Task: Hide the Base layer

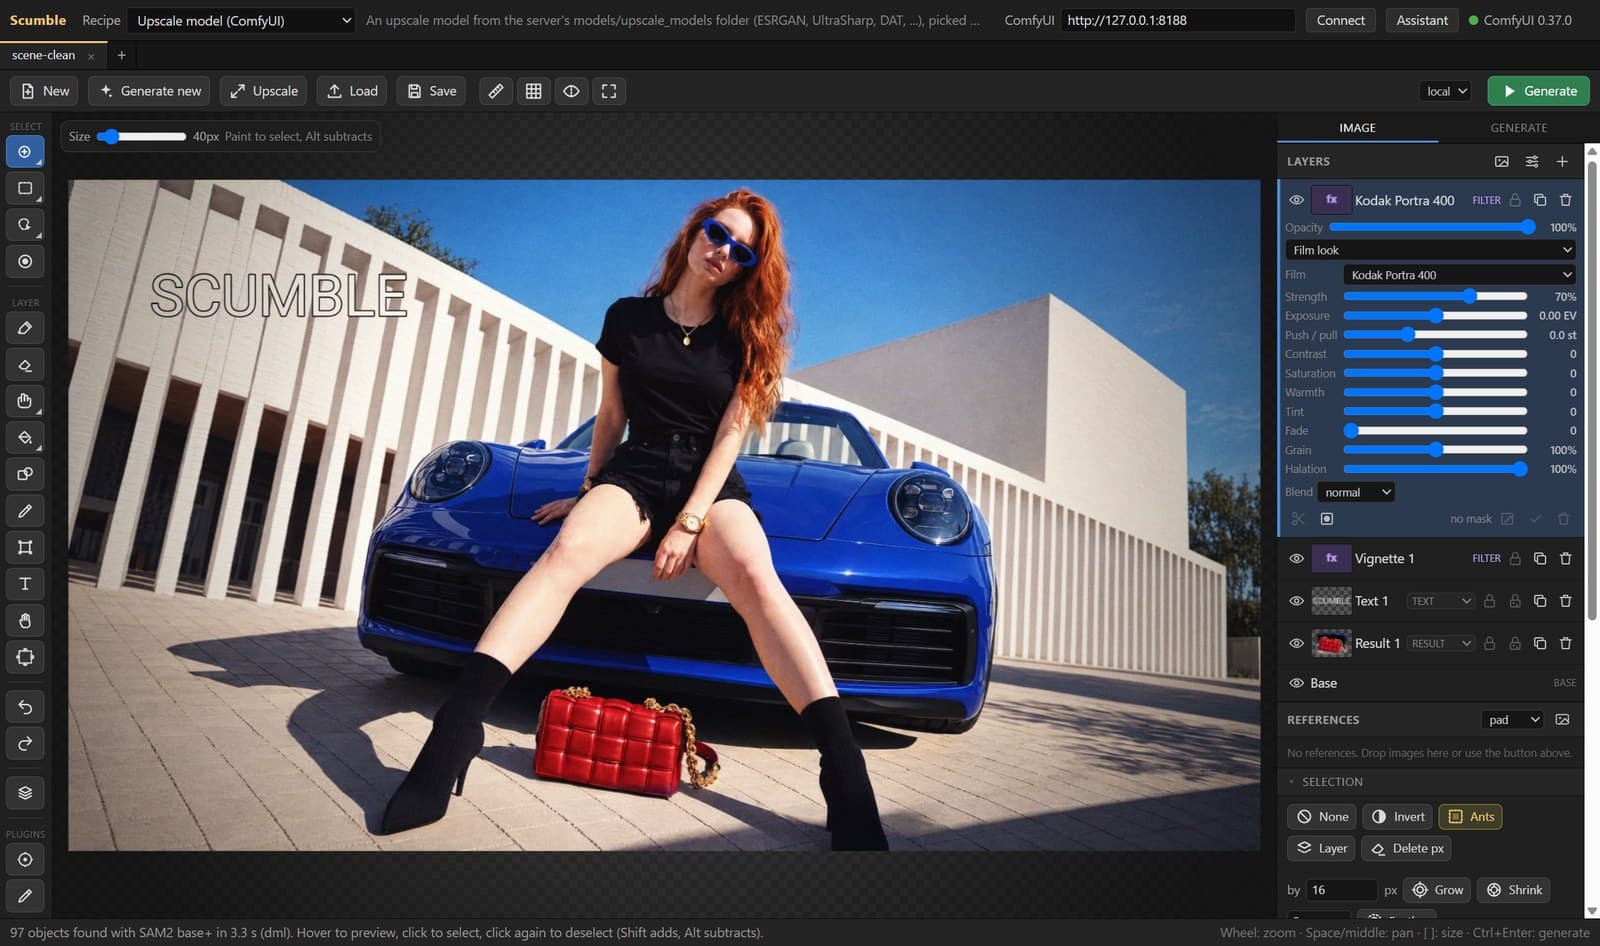Action: pos(1296,683)
